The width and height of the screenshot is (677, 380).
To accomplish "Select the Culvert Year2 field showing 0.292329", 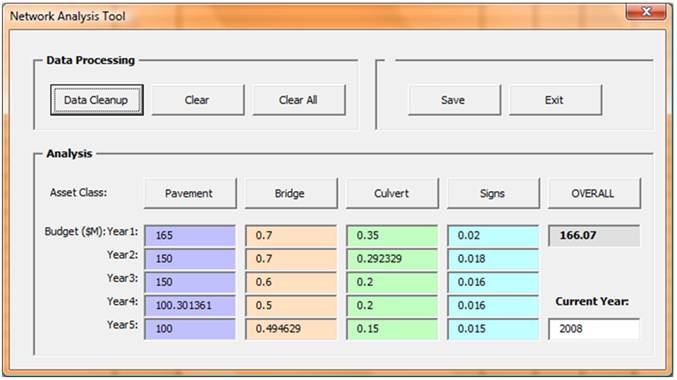I will click(392, 259).
